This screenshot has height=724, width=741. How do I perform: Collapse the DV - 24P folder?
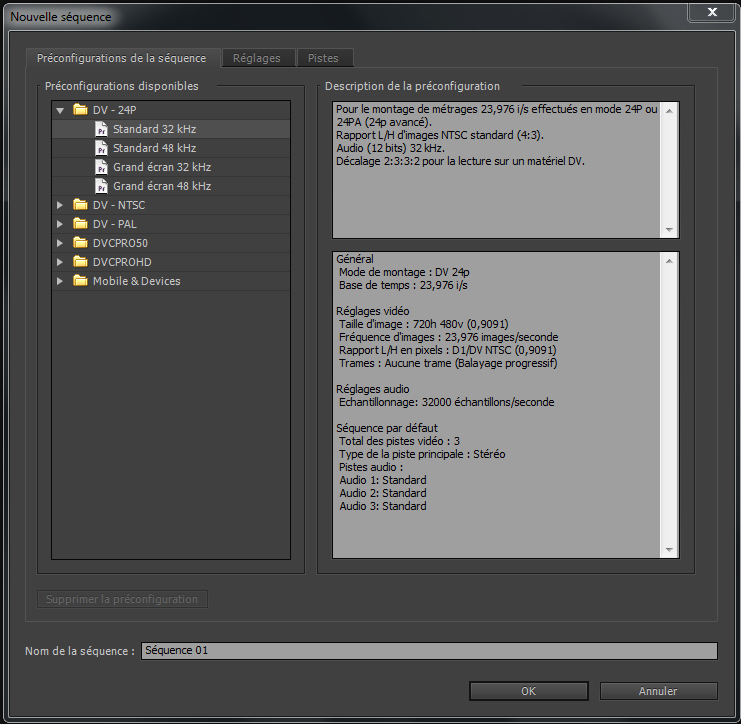coord(60,111)
